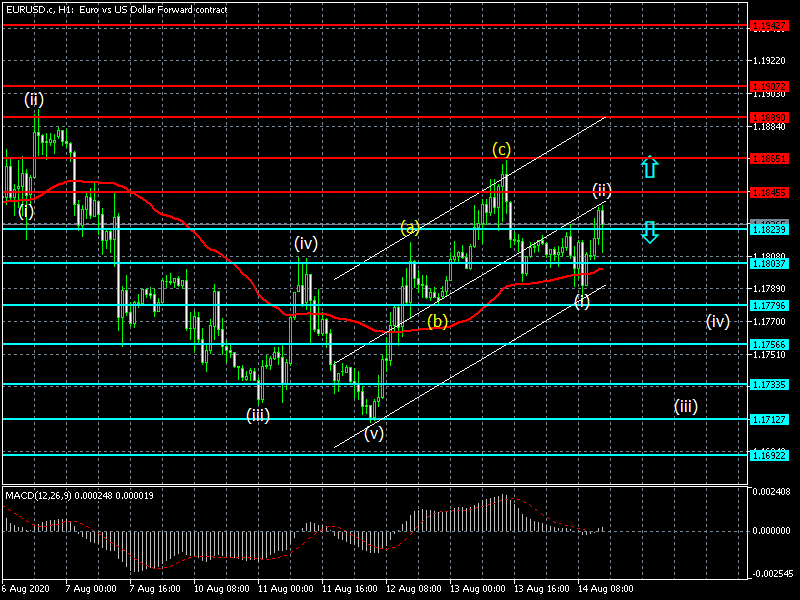Click the 12 Aug 08:00 time label
This screenshot has width=800, height=600.
(x=414, y=588)
